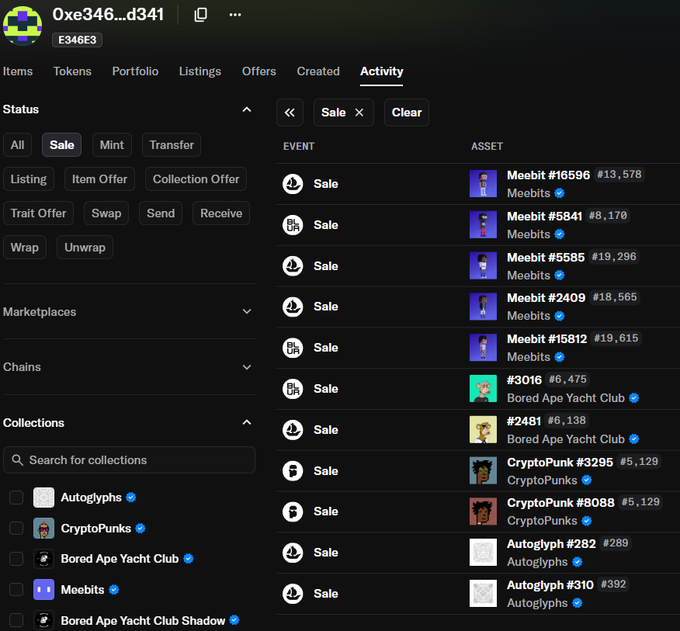This screenshot has width=680, height=631.
Task: Open the Items tab
Action: coord(18,71)
